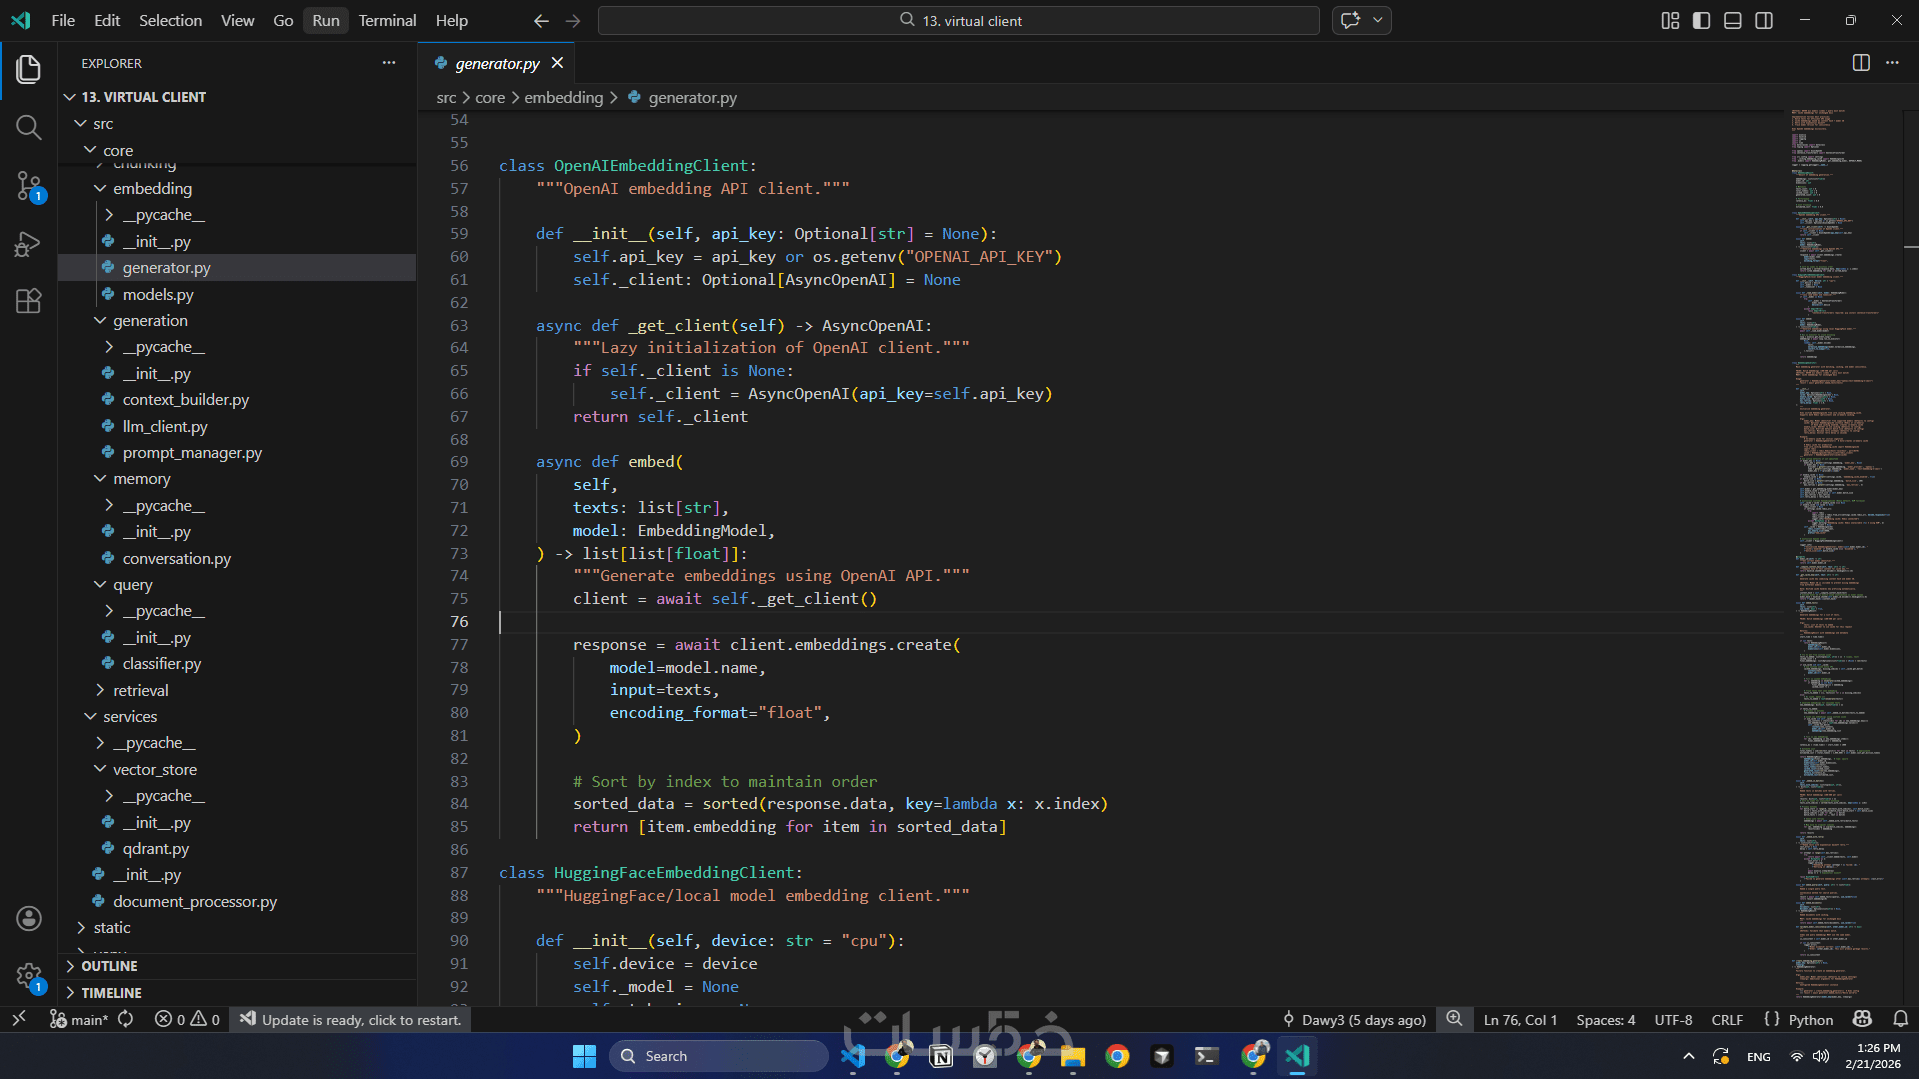
Task: Expand the retrieval folder
Action: 140,690
